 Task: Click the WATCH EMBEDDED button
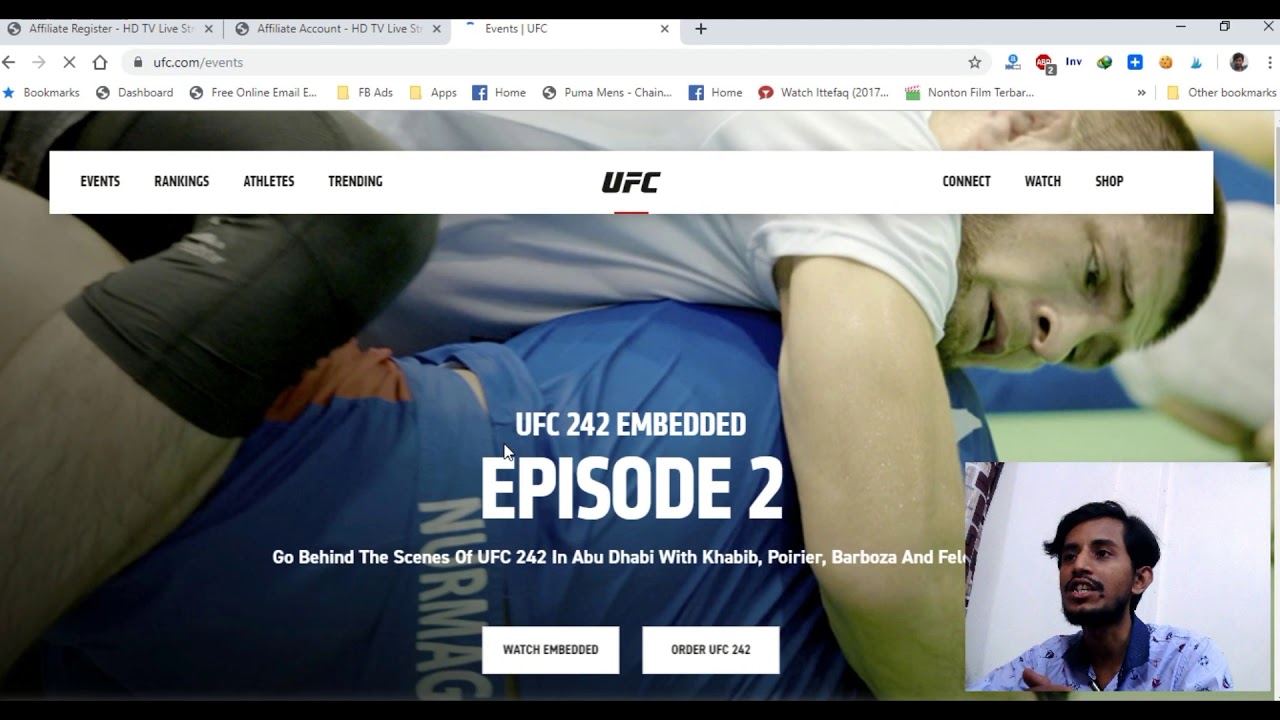[x=550, y=650]
